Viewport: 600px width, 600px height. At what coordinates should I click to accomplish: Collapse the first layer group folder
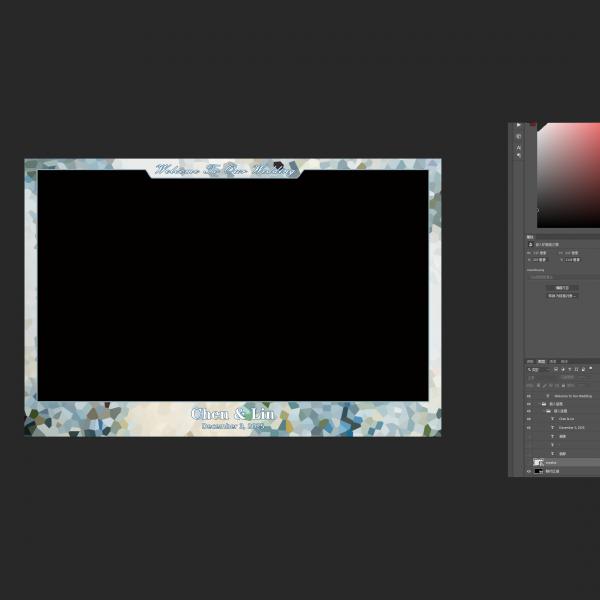(x=542, y=404)
